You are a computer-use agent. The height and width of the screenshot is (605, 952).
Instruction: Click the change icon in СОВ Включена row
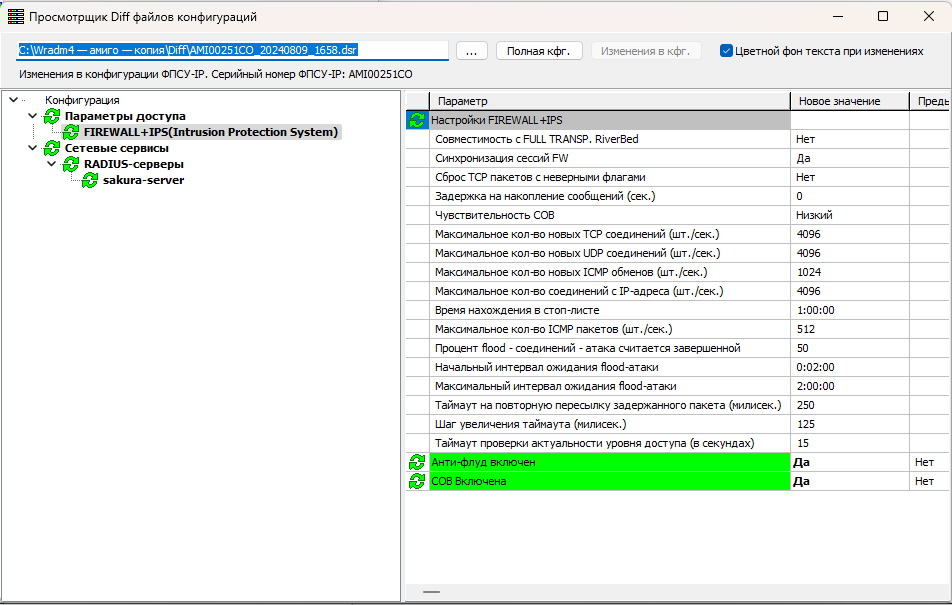[x=417, y=481]
